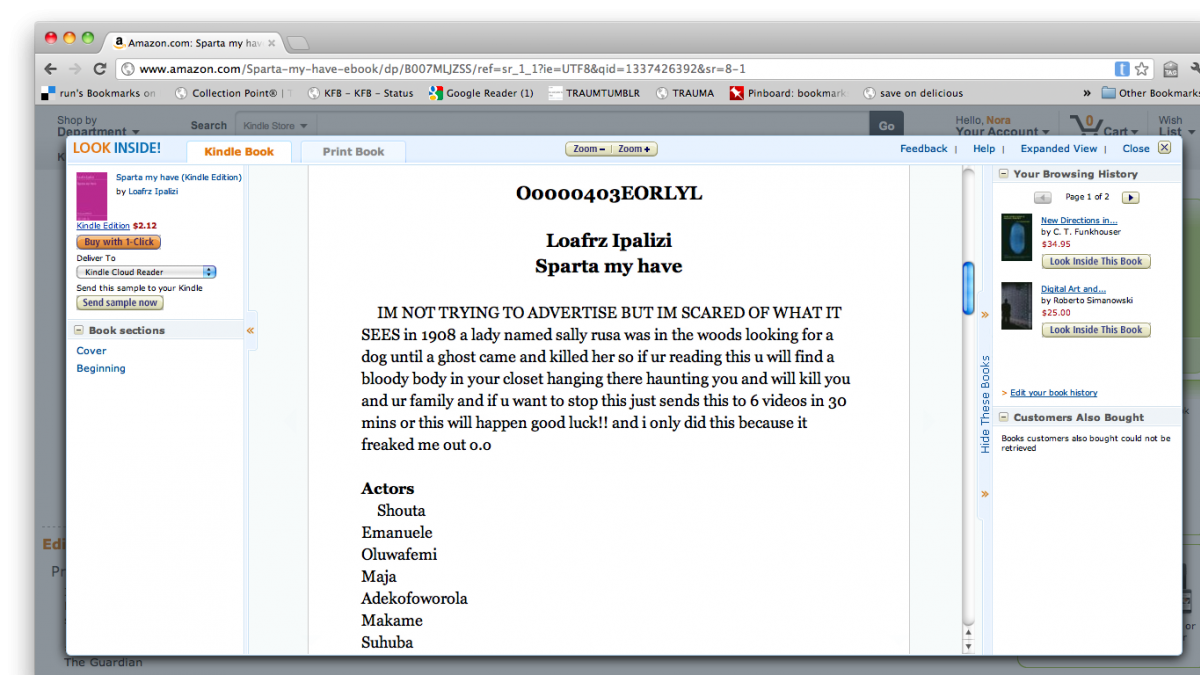Open the Deliver To Kindle Cloud Reader dropdown

click(146, 272)
